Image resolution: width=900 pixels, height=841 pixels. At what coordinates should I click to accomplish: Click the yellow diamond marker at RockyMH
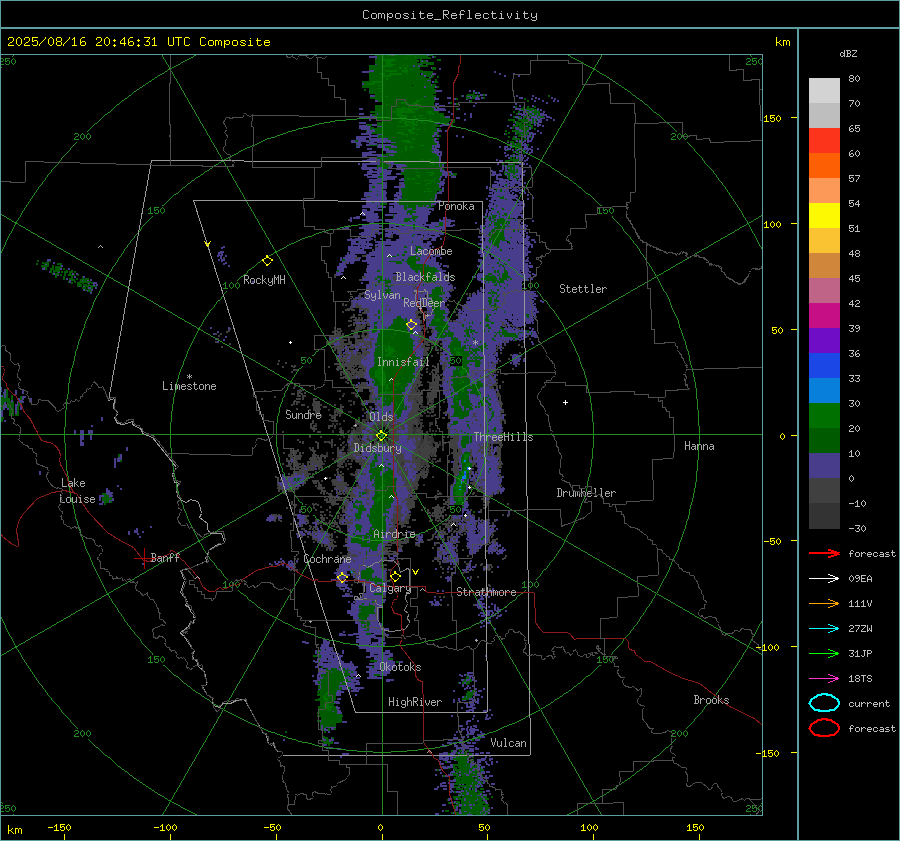tap(267, 261)
